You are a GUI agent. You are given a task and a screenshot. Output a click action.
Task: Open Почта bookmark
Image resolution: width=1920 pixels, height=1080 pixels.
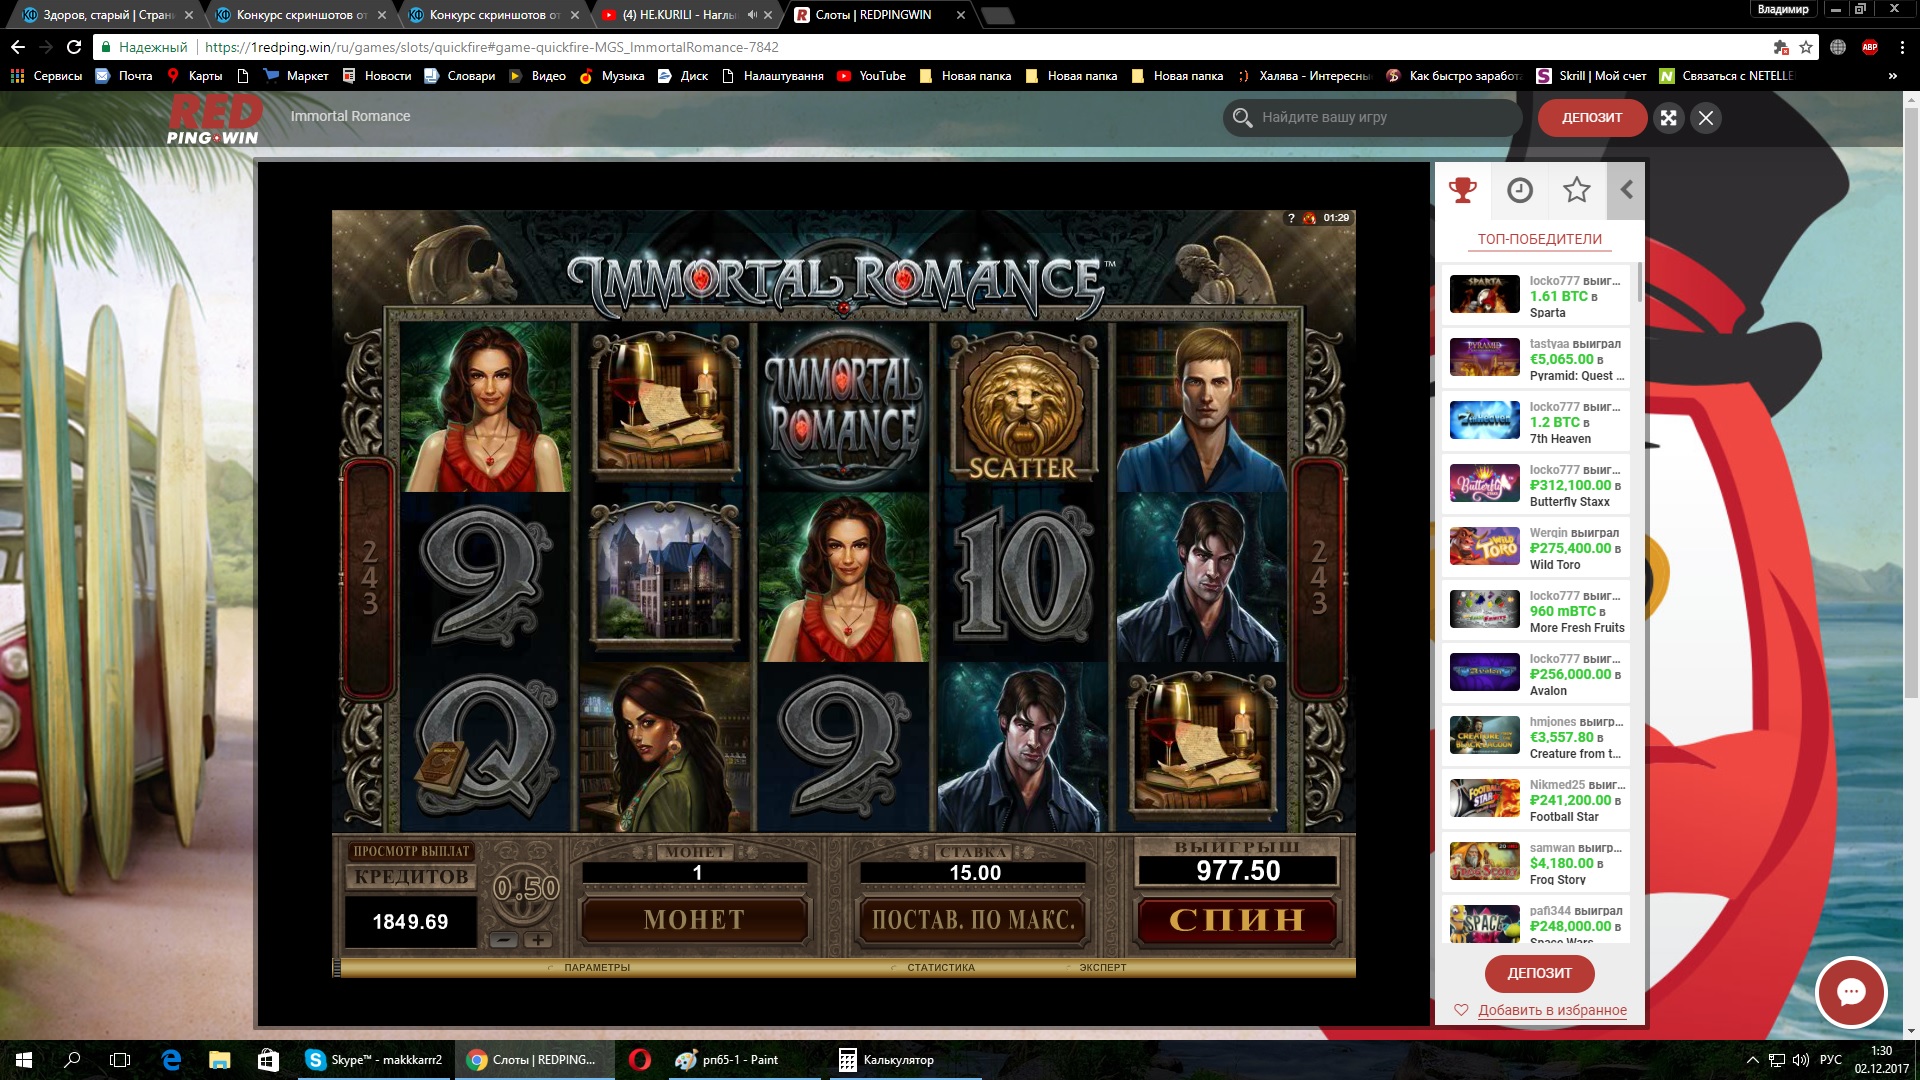(x=124, y=76)
